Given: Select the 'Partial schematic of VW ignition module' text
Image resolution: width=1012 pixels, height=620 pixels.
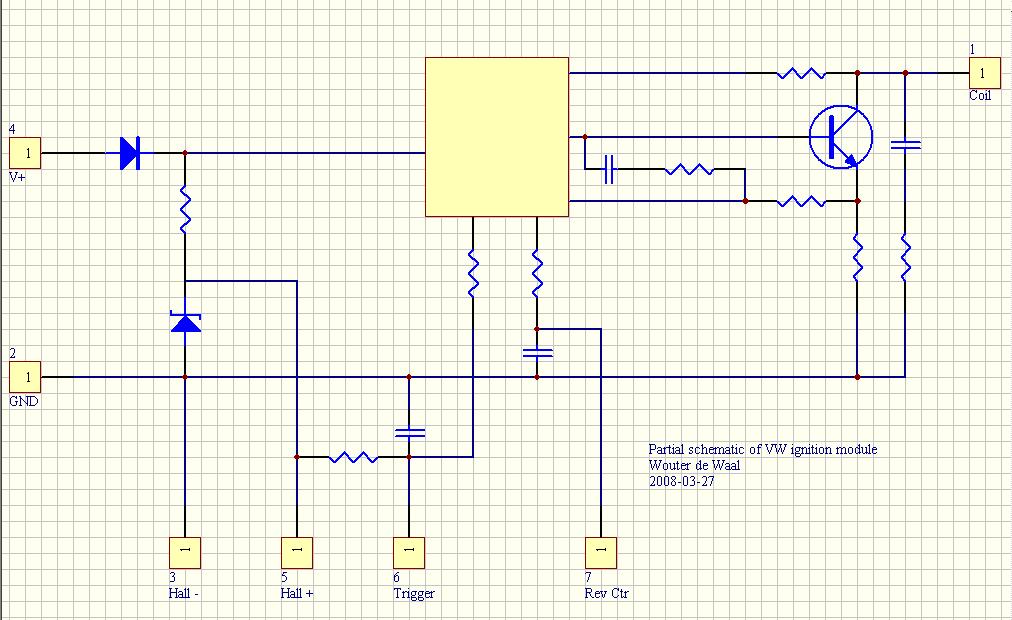Looking at the screenshot, I should pyautogui.click(x=762, y=450).
